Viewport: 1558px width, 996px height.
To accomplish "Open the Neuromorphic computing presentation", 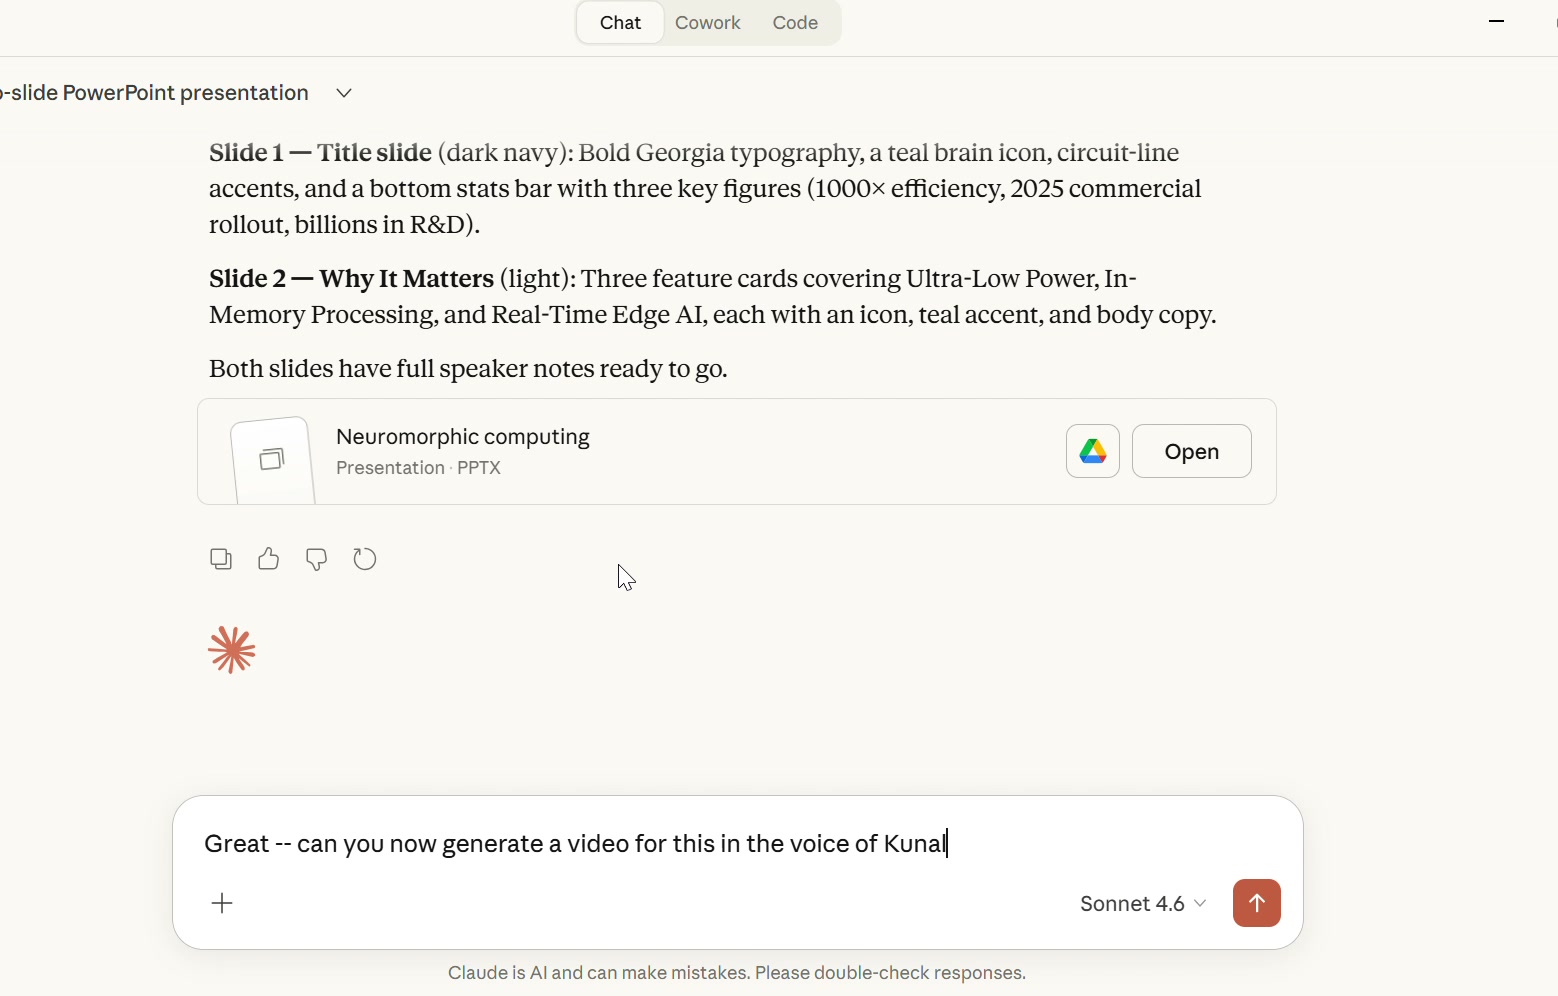I will point(1191,451).
